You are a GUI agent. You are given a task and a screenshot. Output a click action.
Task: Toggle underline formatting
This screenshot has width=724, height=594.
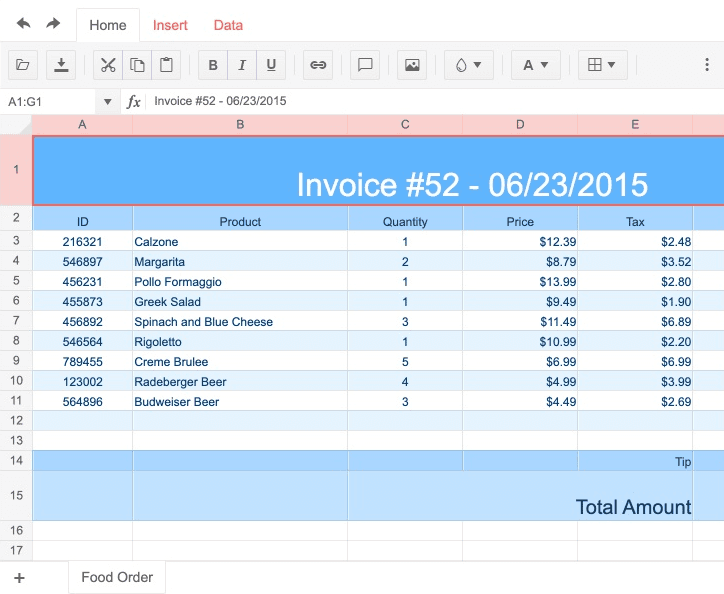point(271,65)
